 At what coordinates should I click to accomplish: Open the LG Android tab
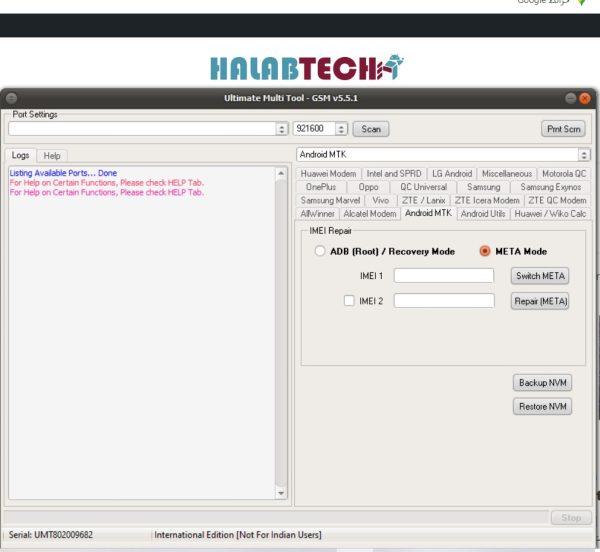[452, 174]
